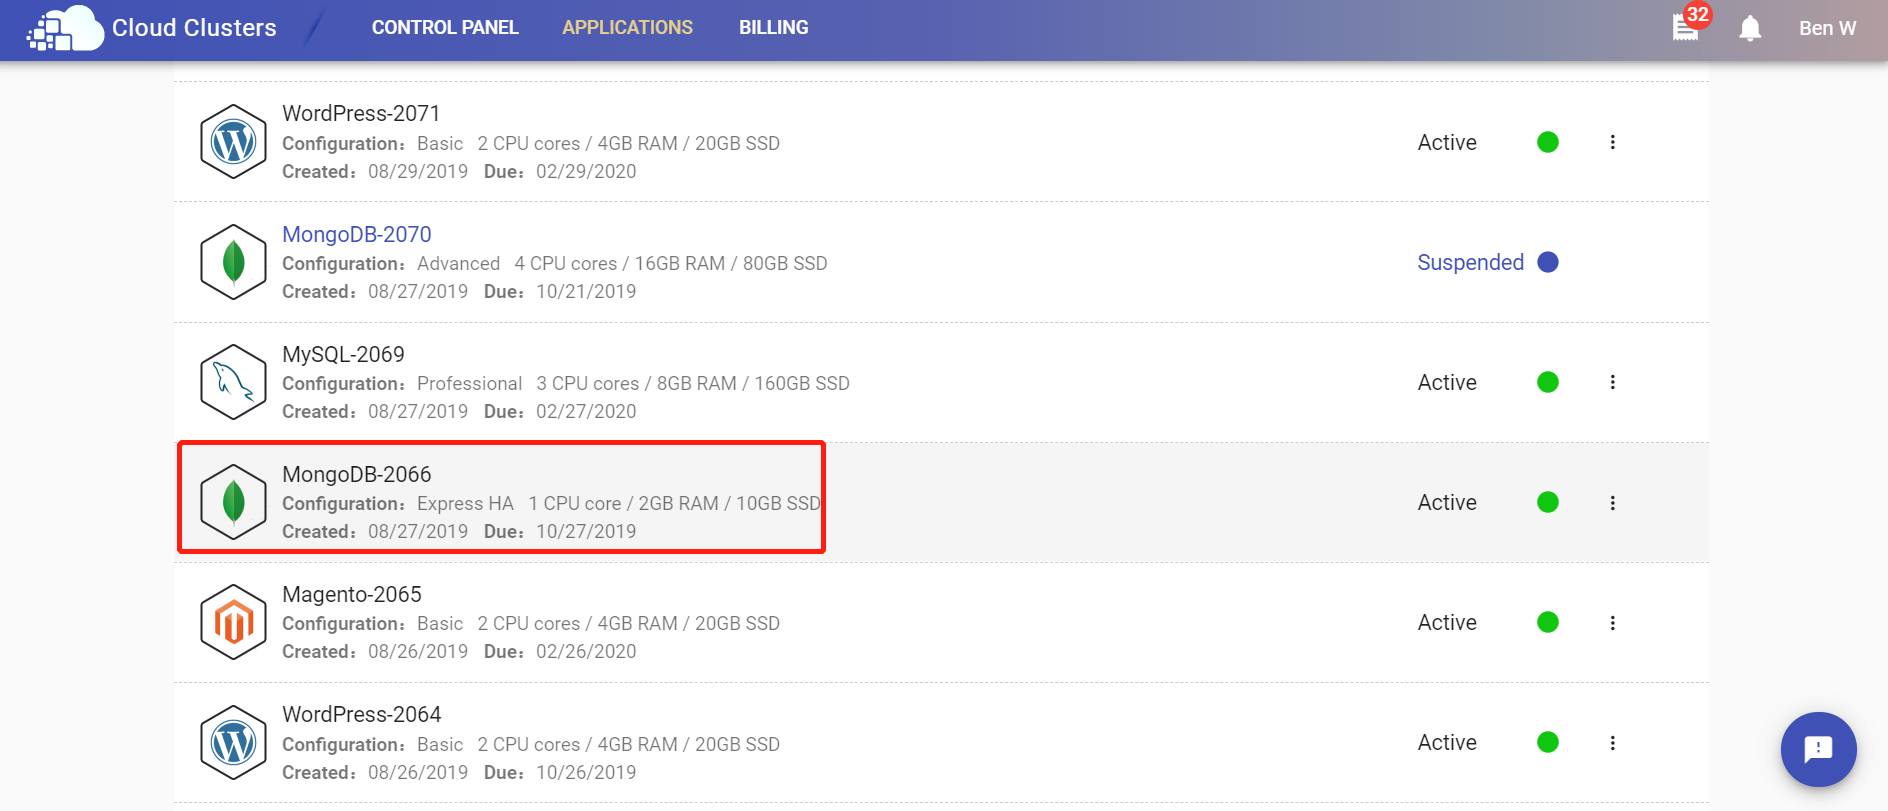Click the Active status of Magento-2065
The height and width of the screenshot is (811, 1888).
point(1447,622)
